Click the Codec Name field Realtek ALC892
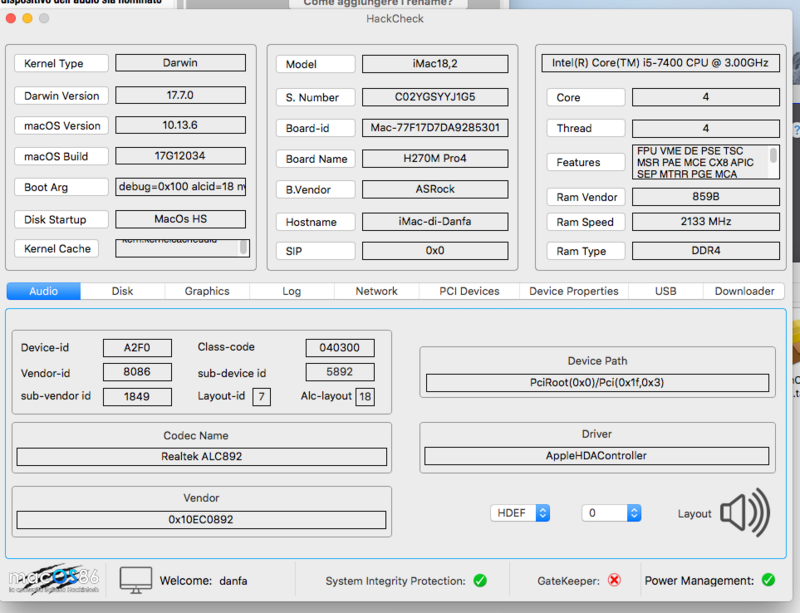 202,456
